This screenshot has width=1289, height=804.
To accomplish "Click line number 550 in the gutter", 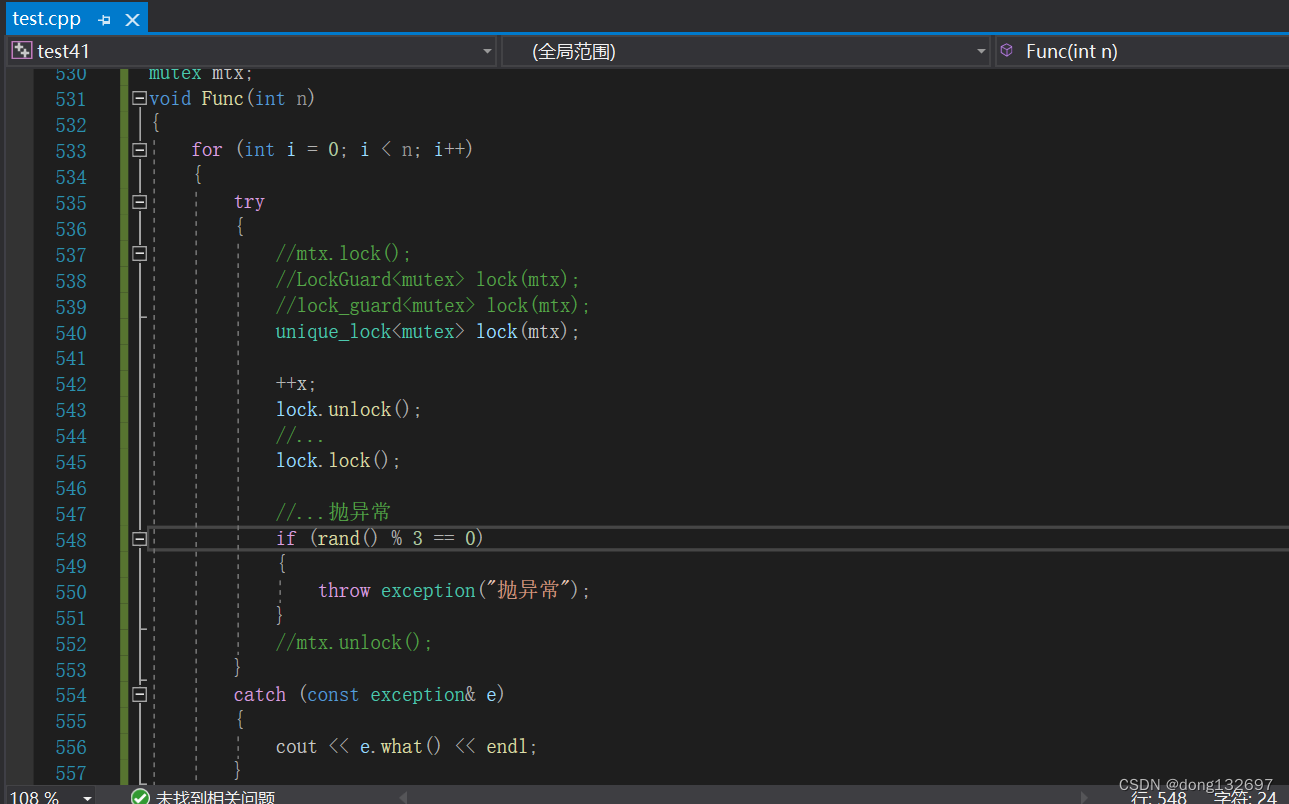I will pos(71,591).
